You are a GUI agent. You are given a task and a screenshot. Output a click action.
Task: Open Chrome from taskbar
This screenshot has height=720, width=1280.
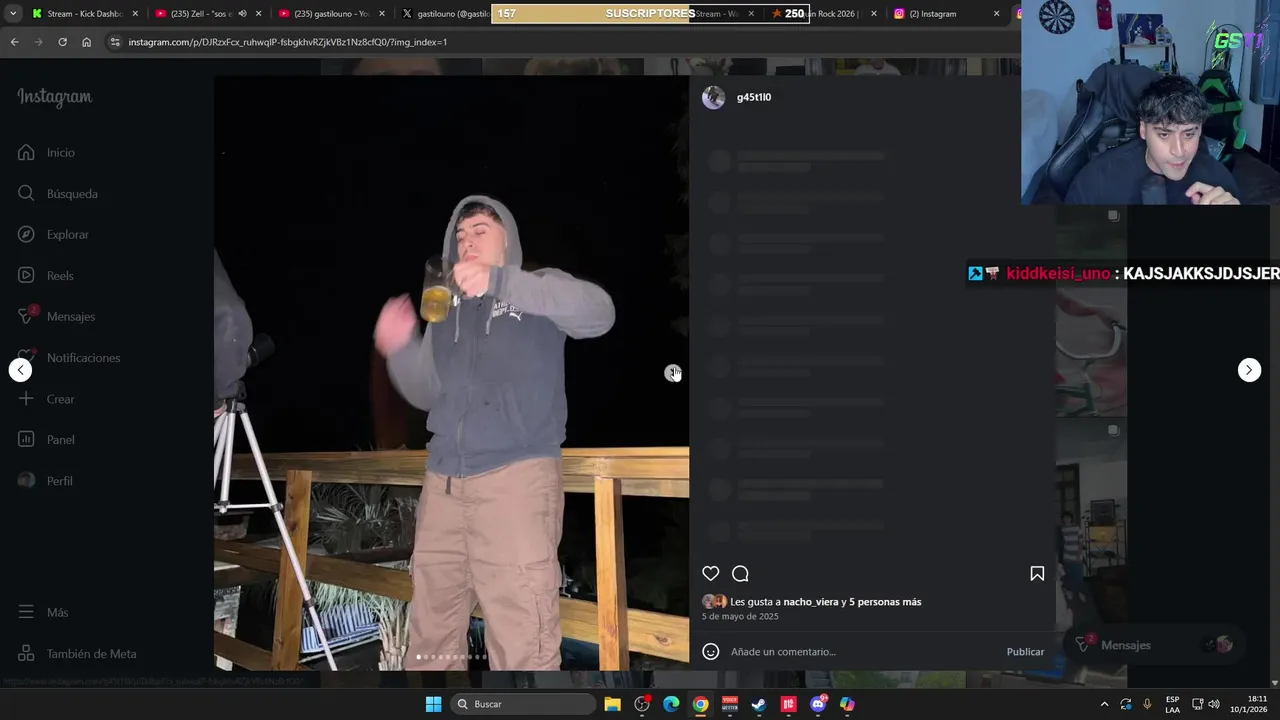[700, 704]
